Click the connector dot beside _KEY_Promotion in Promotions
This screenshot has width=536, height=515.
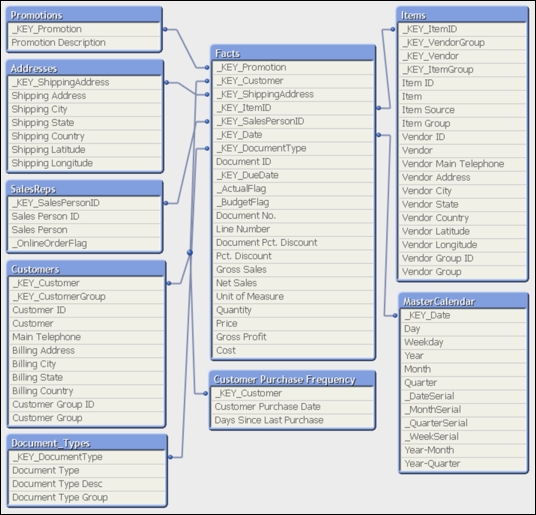[165, 29]
